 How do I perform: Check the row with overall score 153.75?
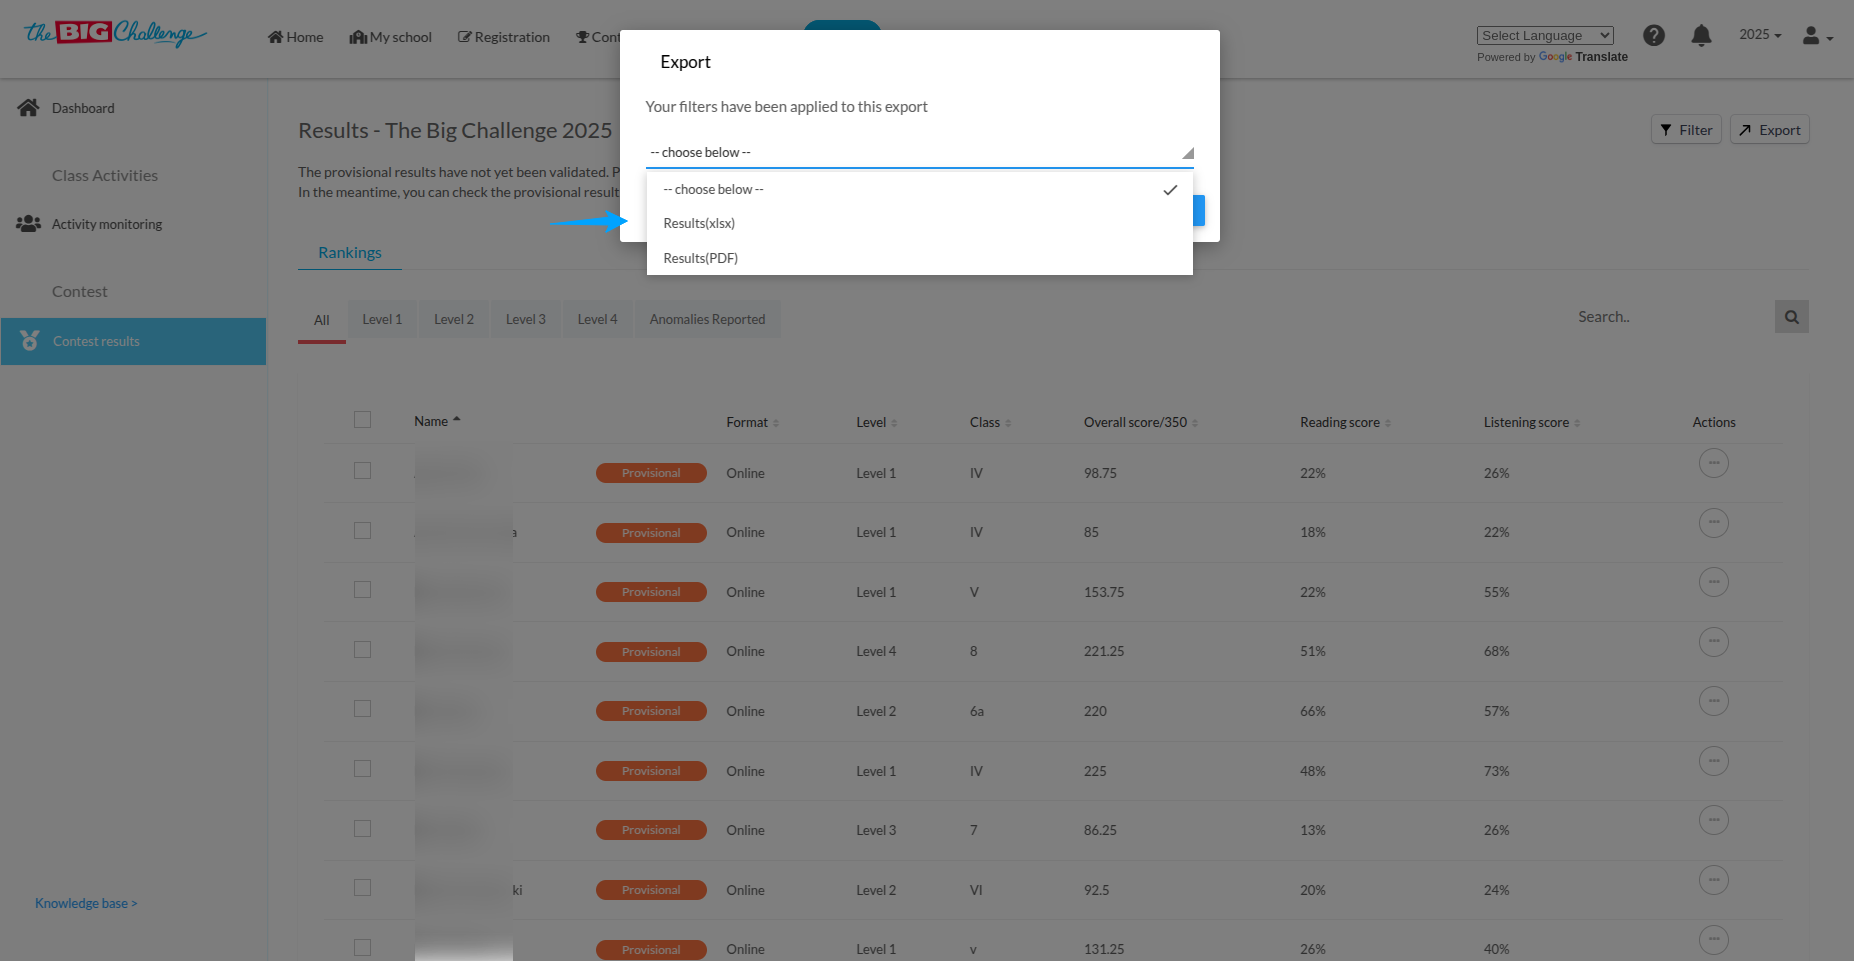tap(362, 590)
